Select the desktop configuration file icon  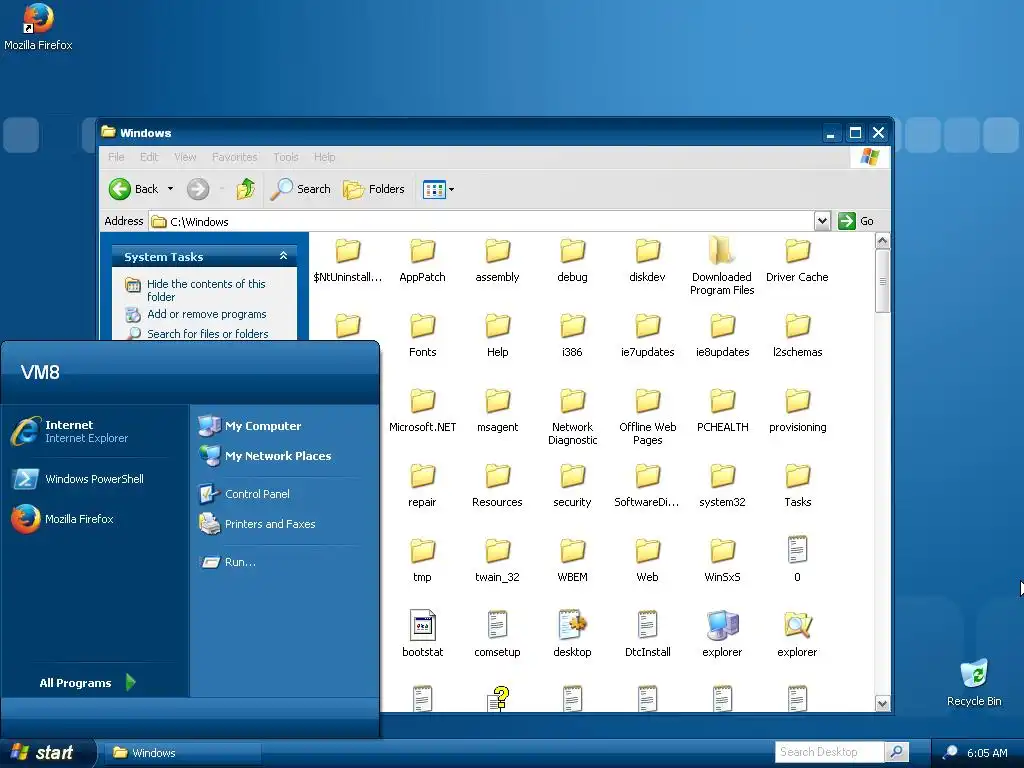point(573,625)
